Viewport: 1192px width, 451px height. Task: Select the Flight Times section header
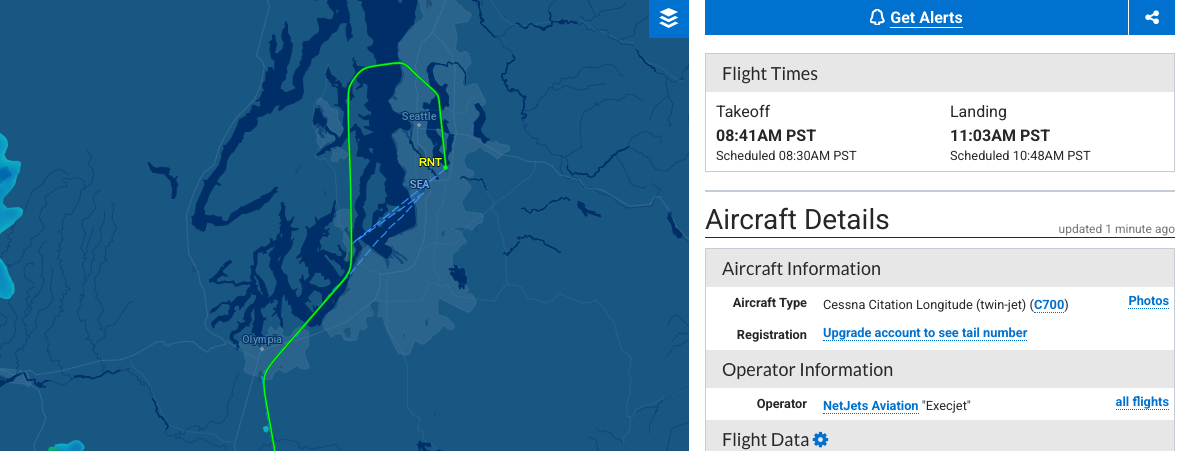(x=769, y=74)
